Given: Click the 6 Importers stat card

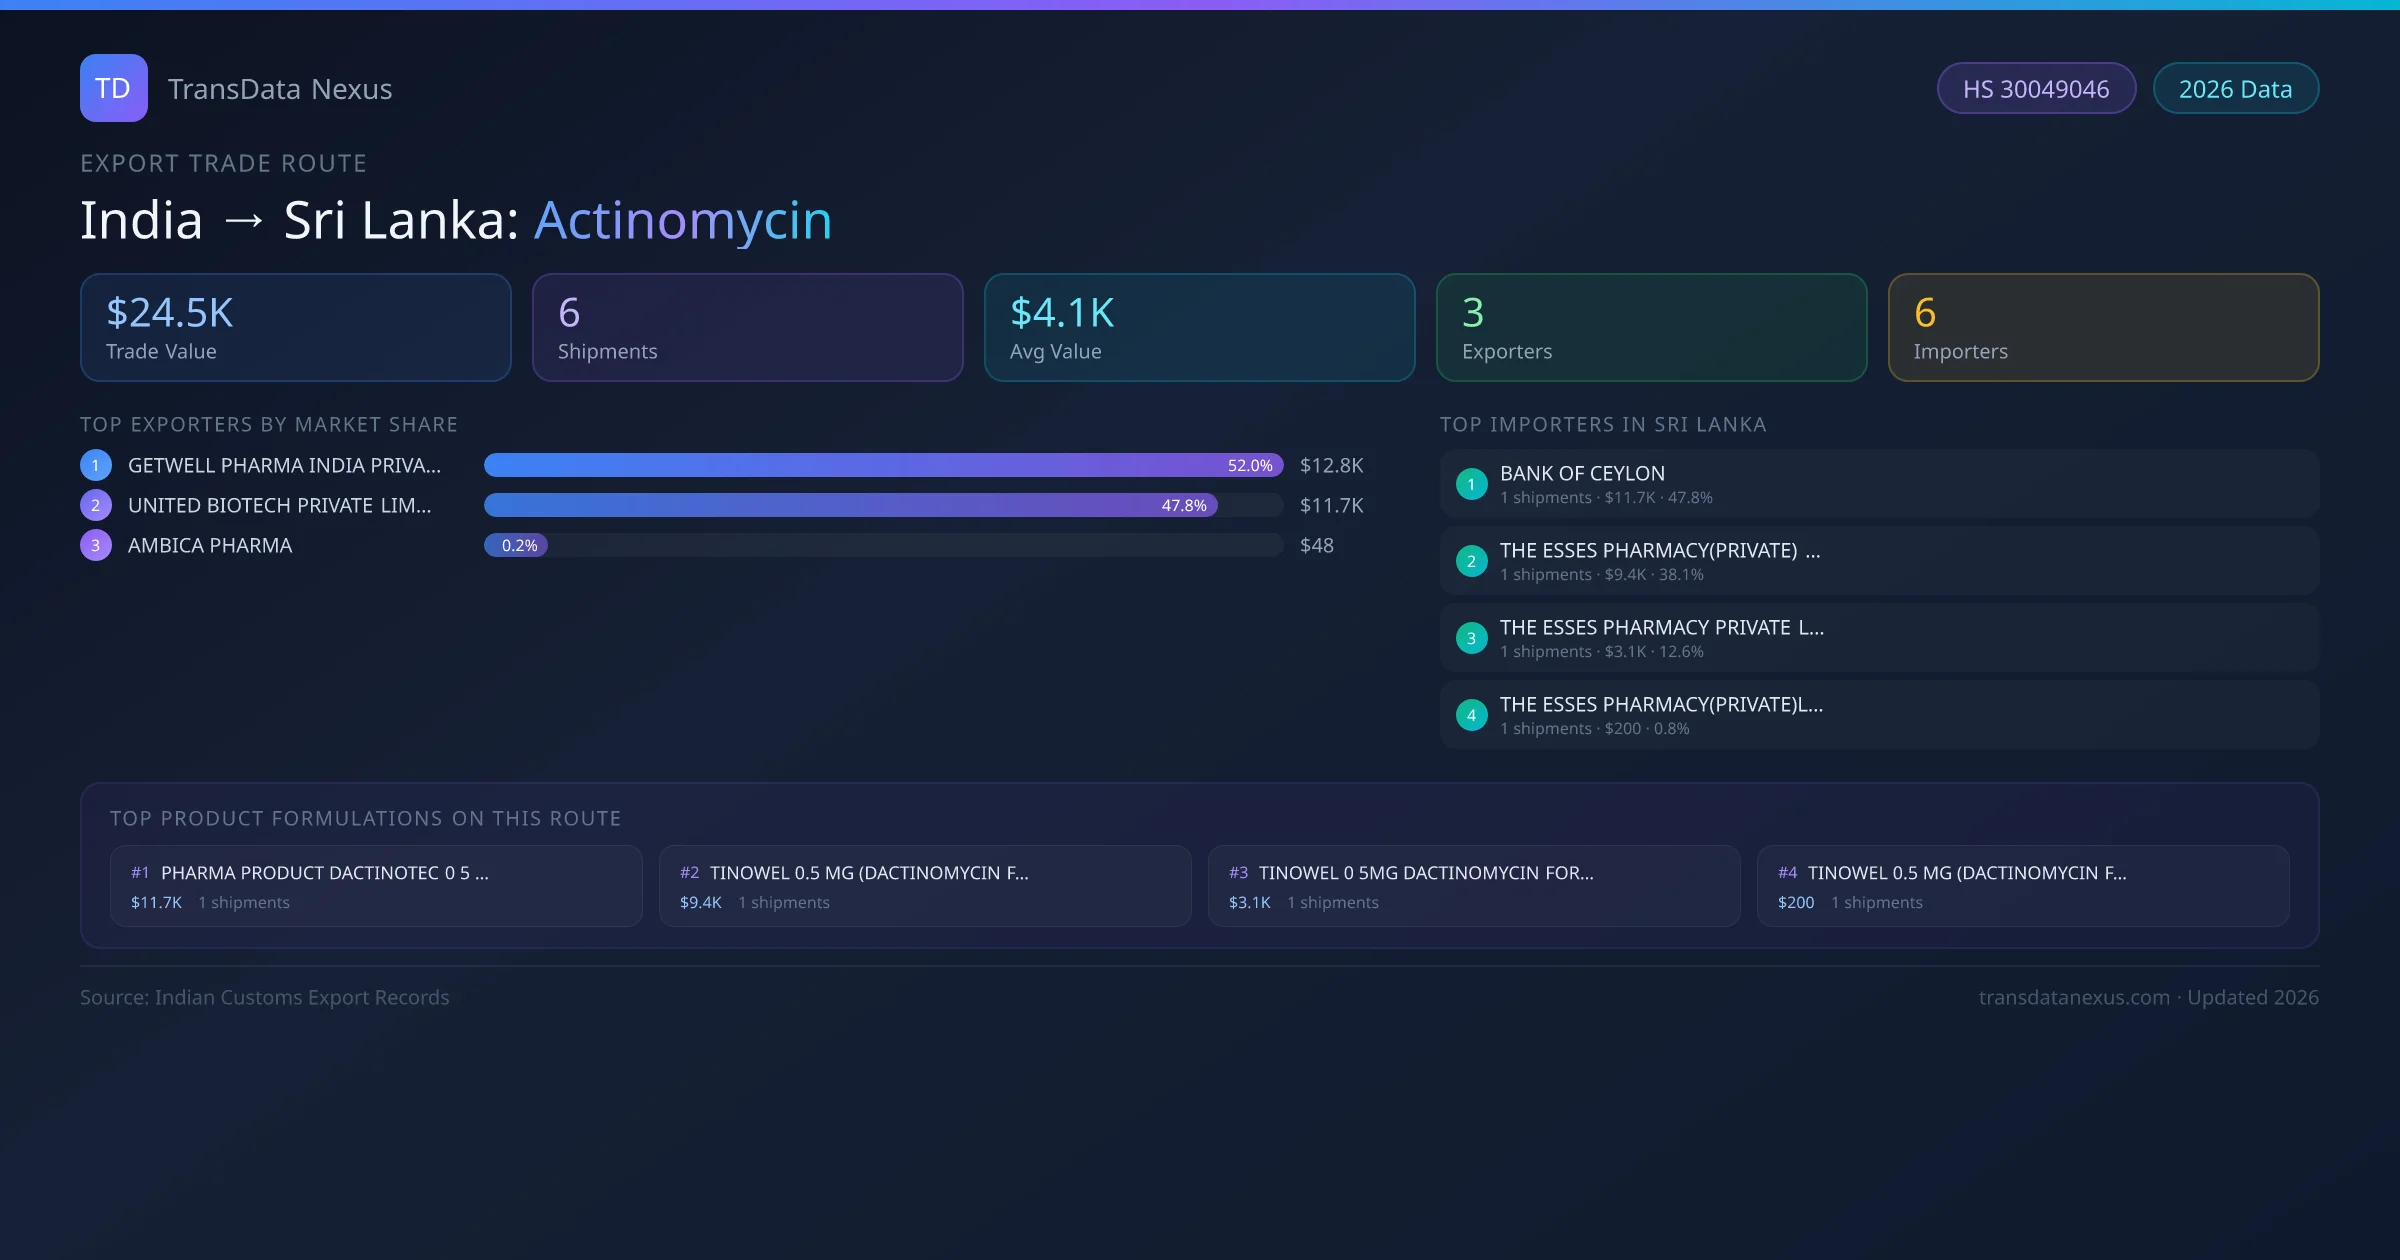Looking at the screenshot, I should point(2103,328).
